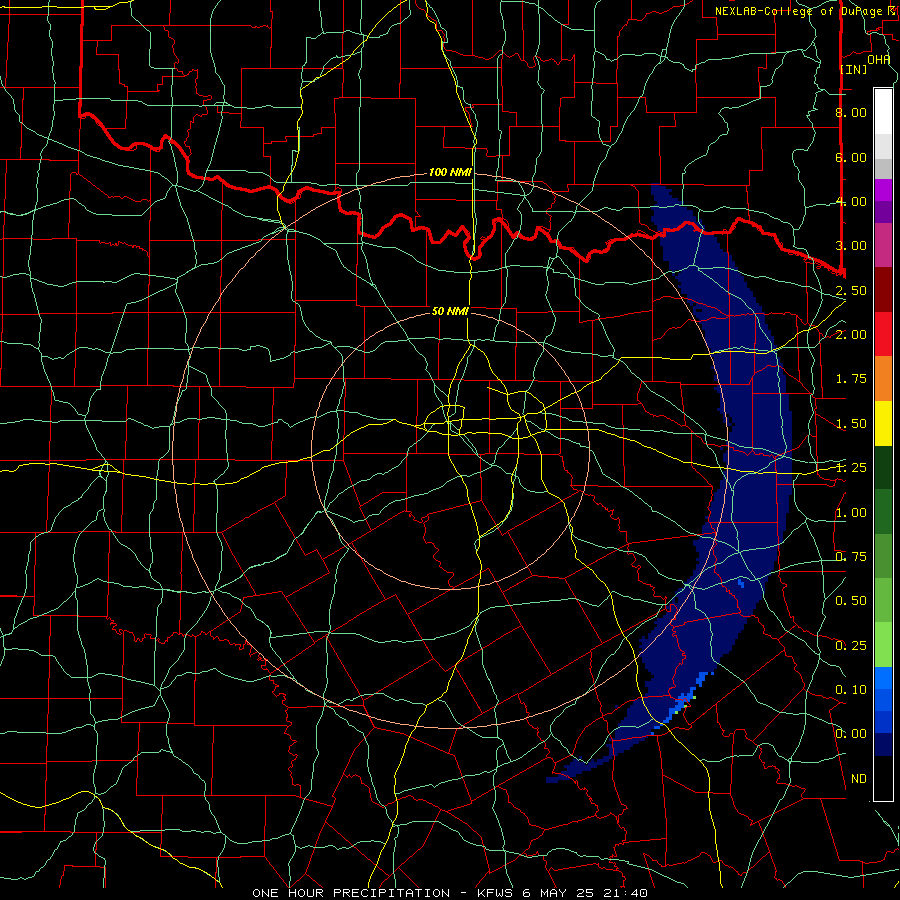900x900 pixels.
Task: Select the 8.00 legend value
Action: 851,112
